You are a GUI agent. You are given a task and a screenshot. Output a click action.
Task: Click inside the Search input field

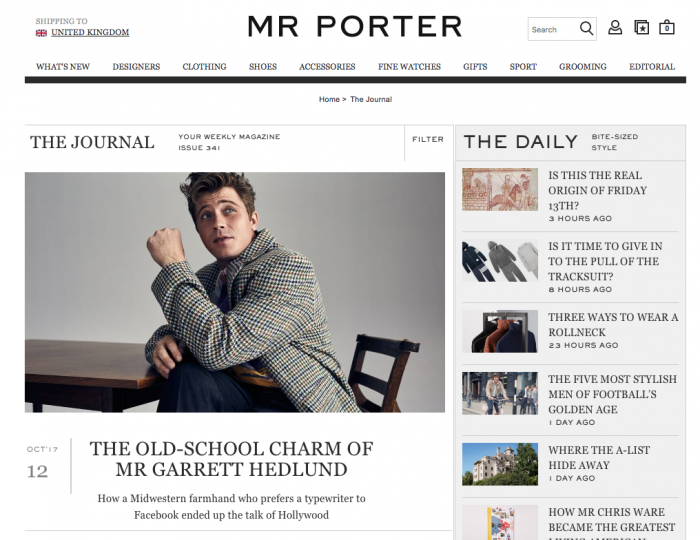553,29
